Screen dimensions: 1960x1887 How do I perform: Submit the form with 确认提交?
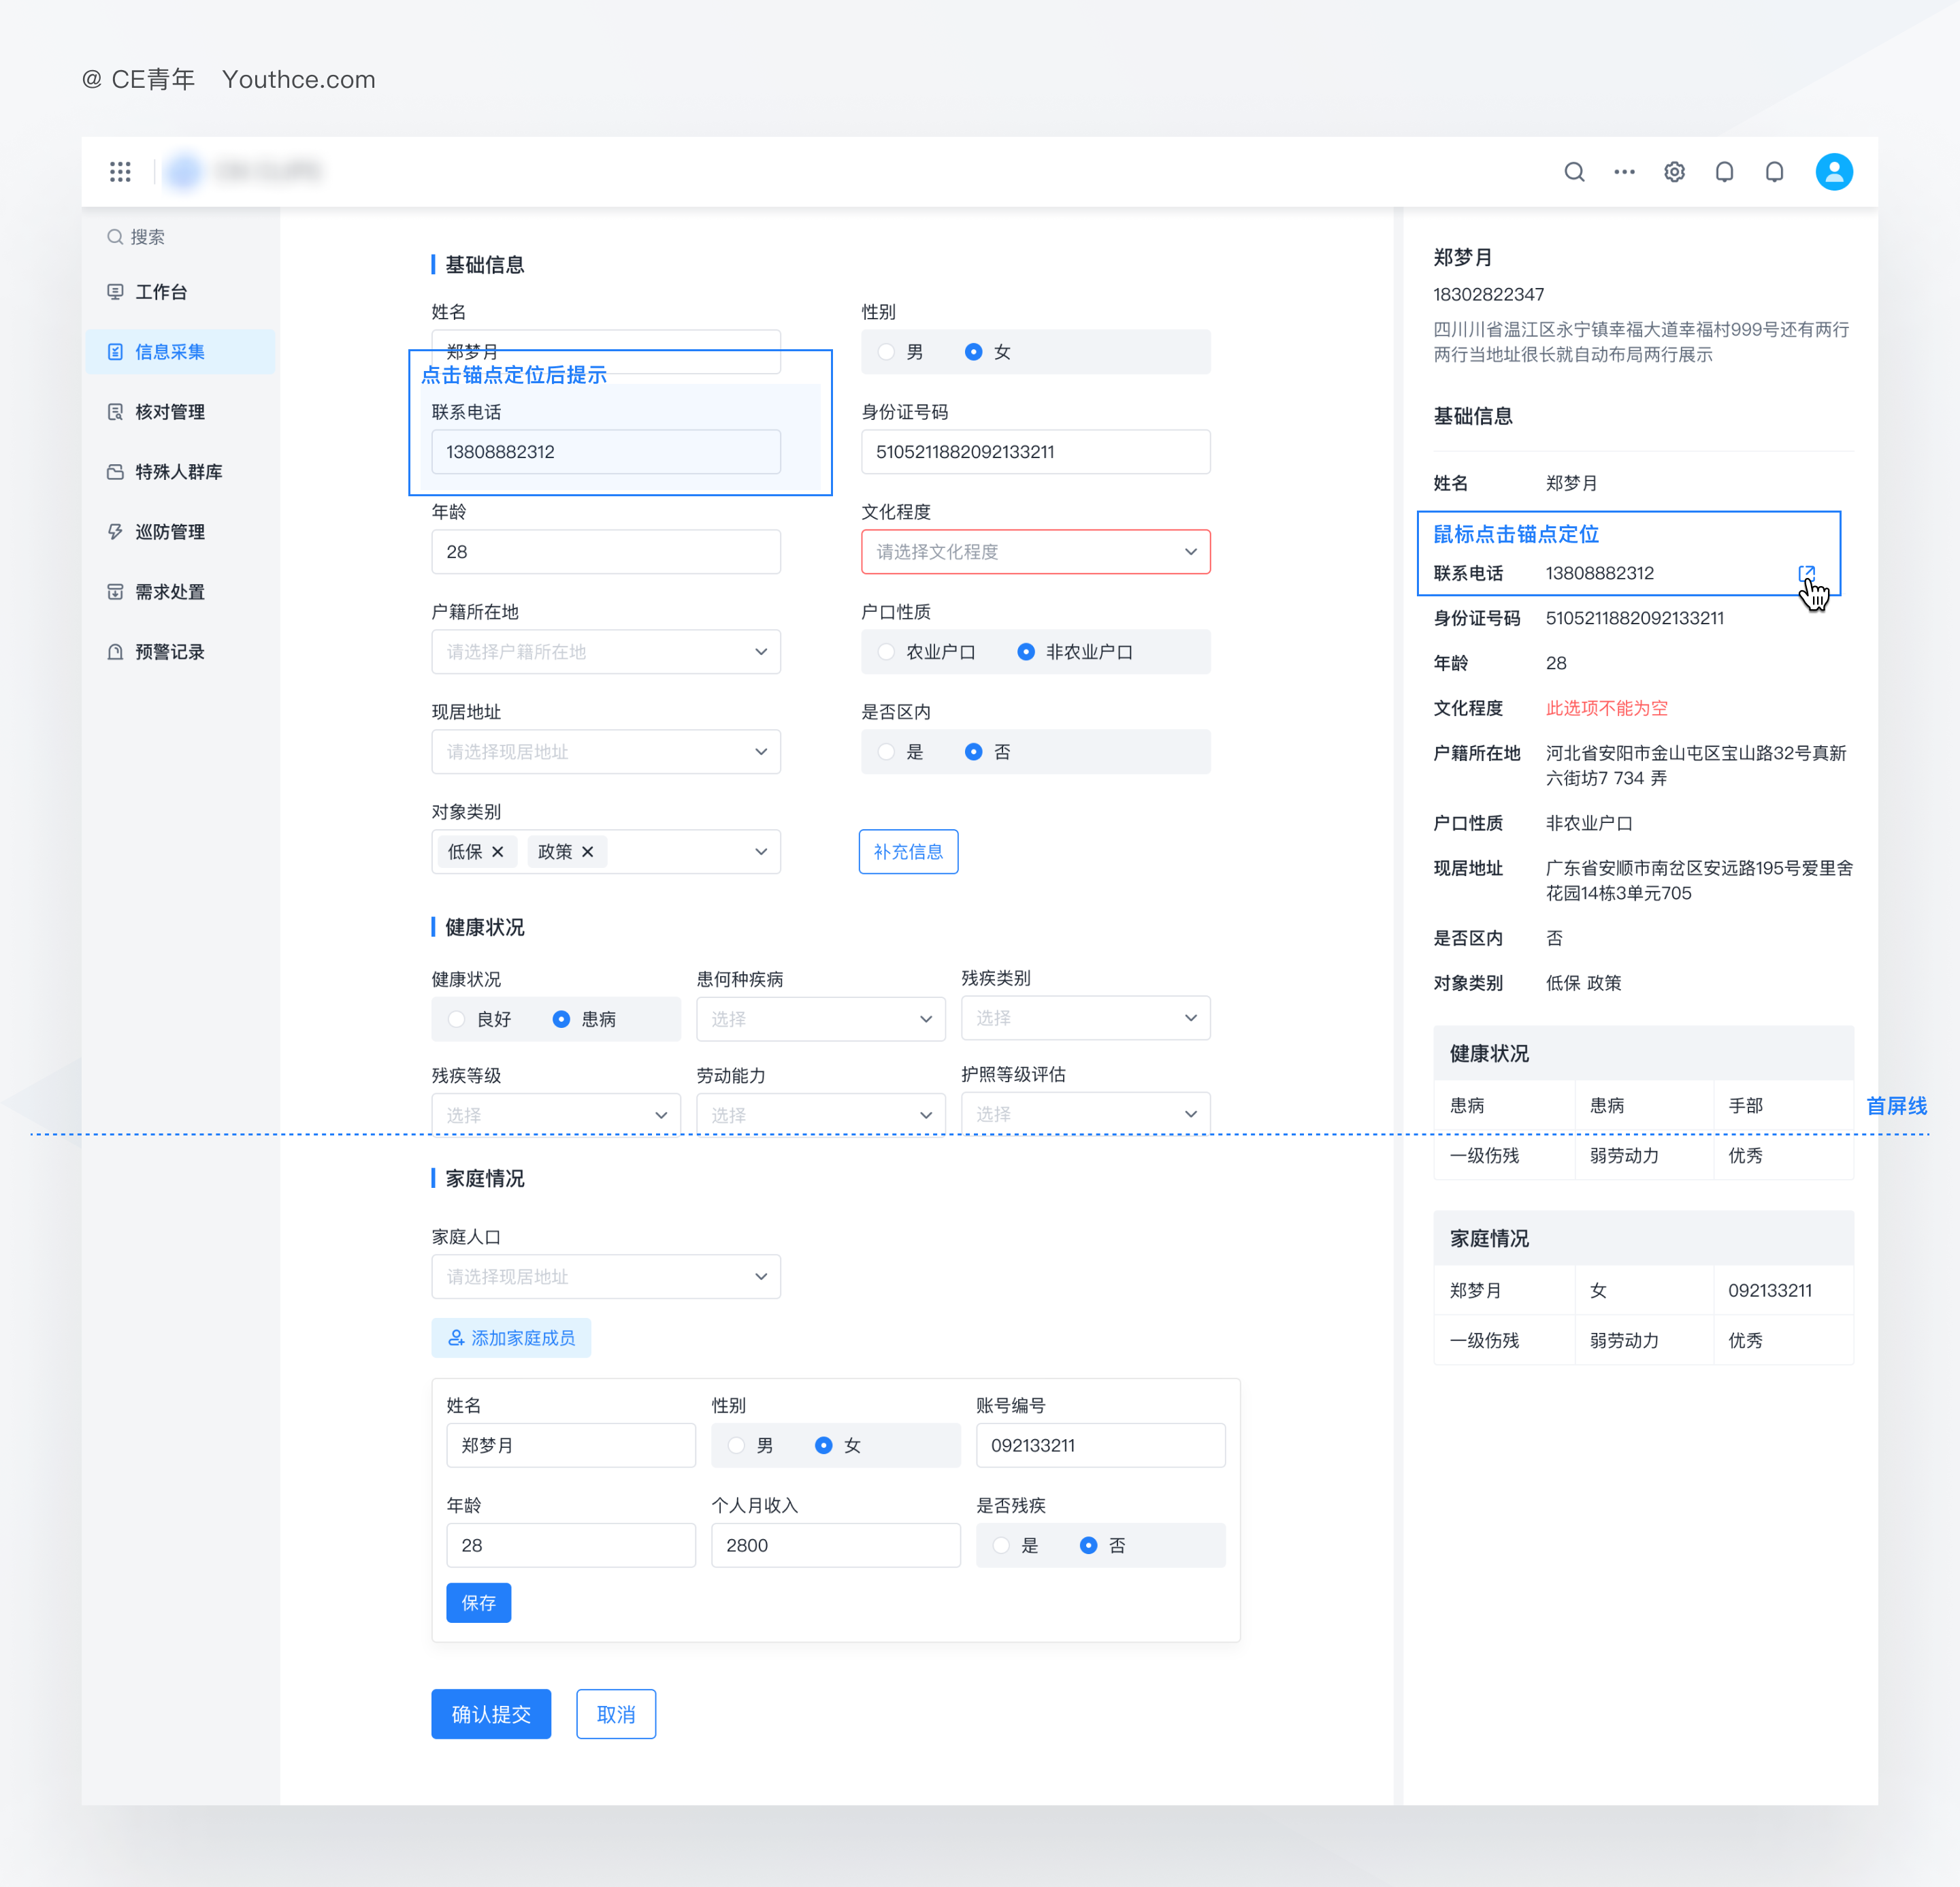click(x=491, y=1715)
